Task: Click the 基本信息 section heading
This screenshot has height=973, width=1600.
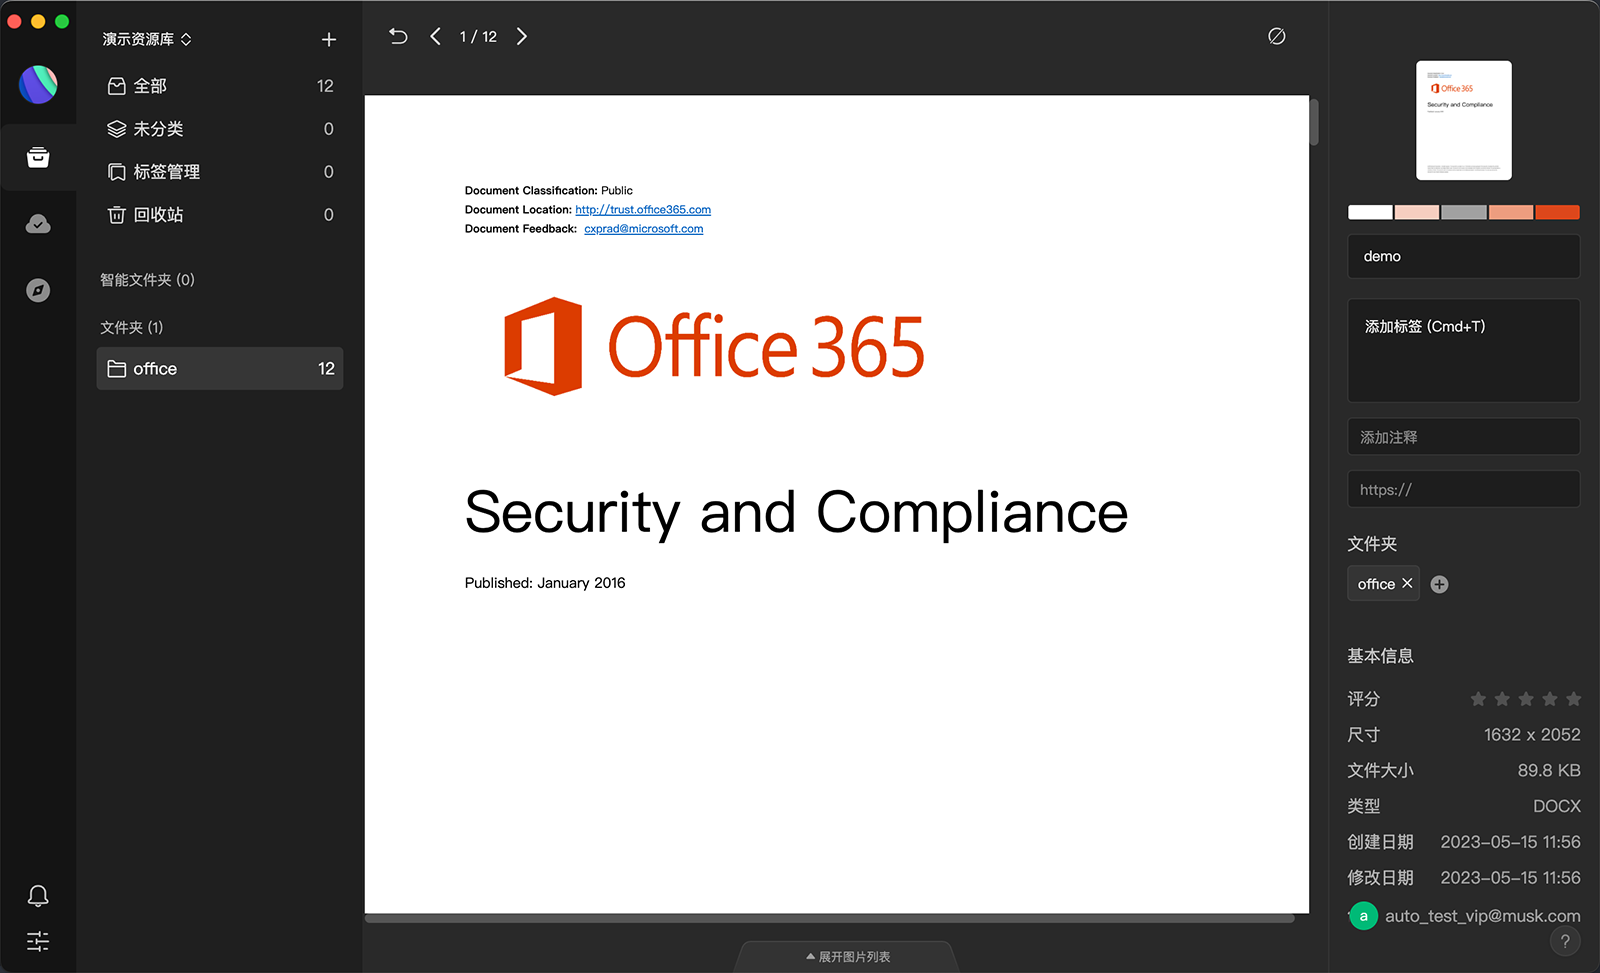Action: [x=1380, y=656]
